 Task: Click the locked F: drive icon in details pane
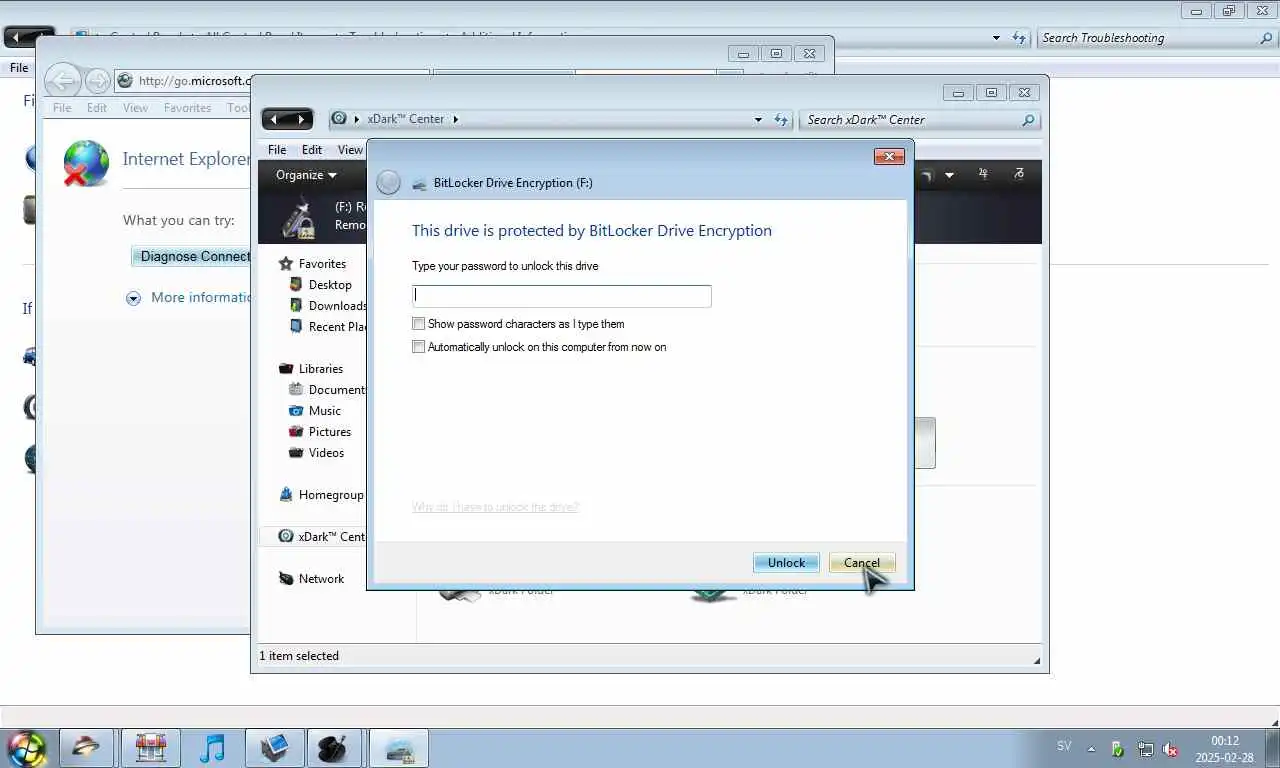(299, 217)
